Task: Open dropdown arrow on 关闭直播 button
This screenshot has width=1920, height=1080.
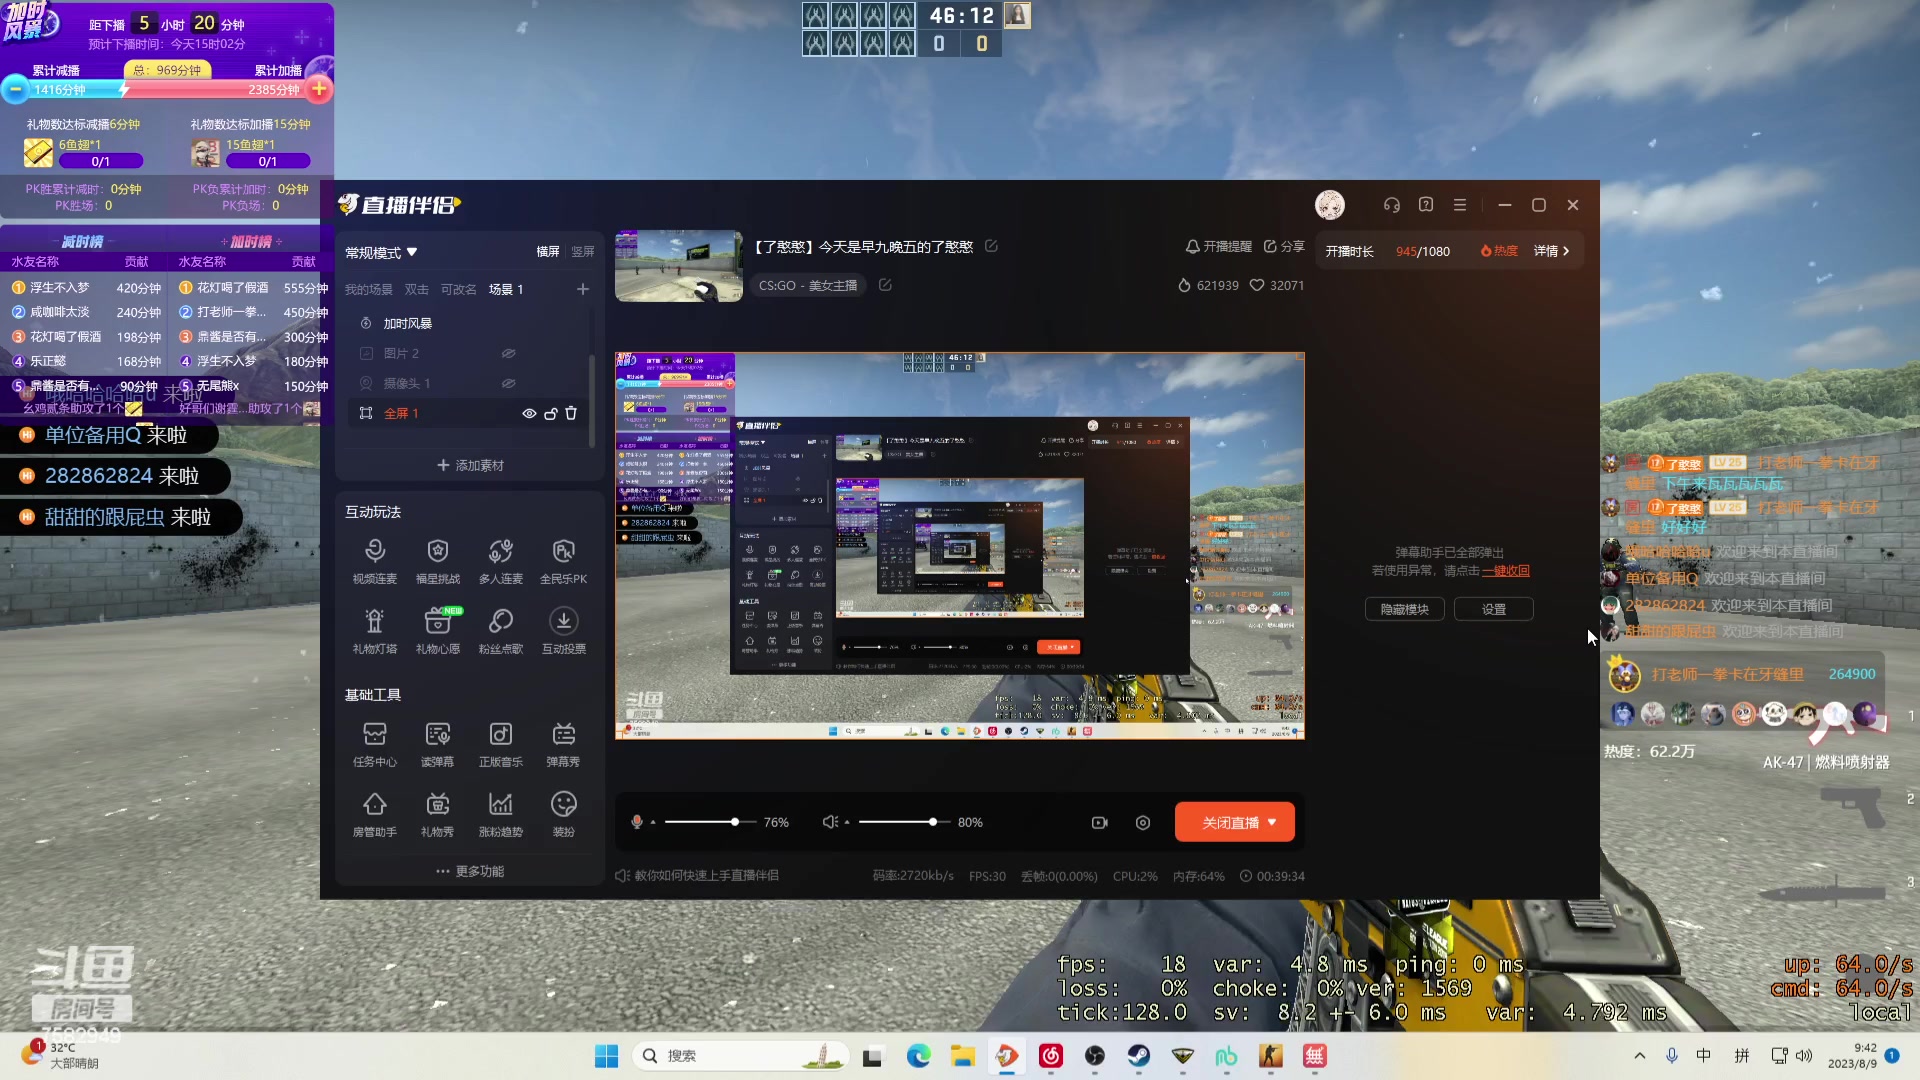Action: [x=1272, y=822]
